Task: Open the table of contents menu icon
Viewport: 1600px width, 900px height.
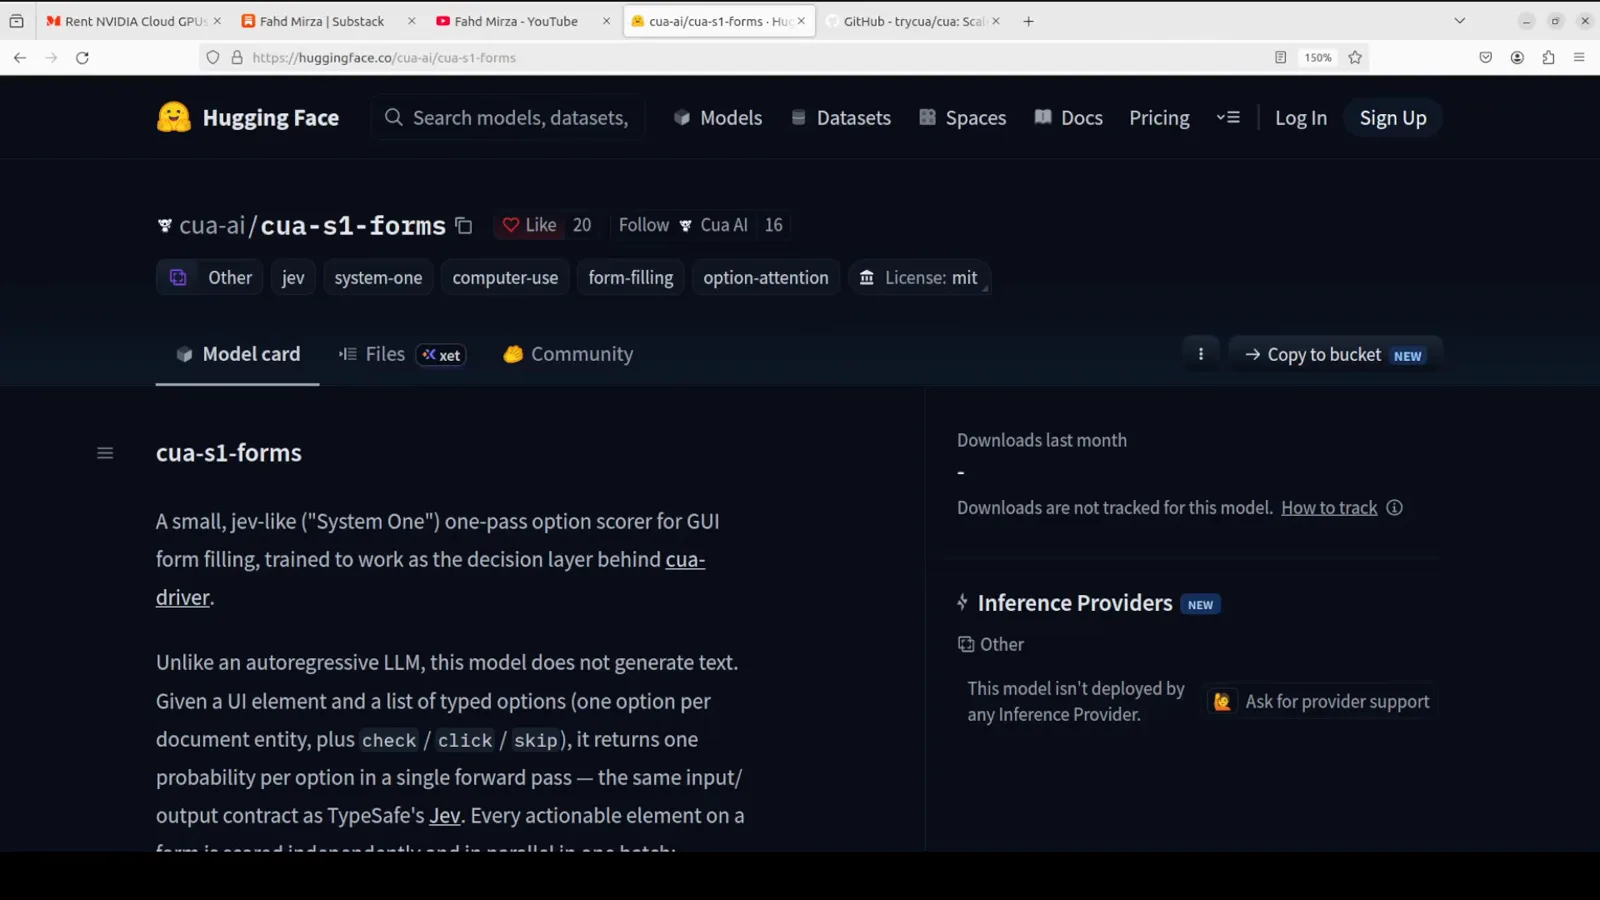Action: coord(105,453)
